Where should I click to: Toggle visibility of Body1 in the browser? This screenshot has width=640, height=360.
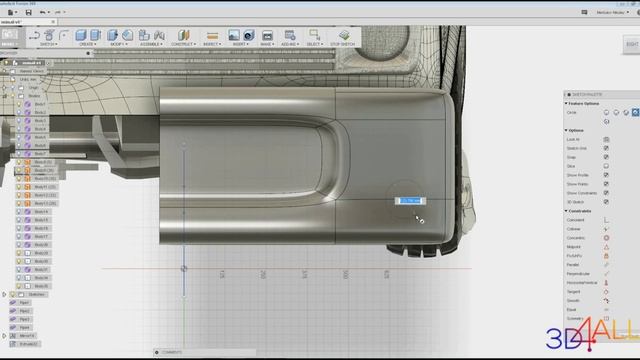click(19, 104)
